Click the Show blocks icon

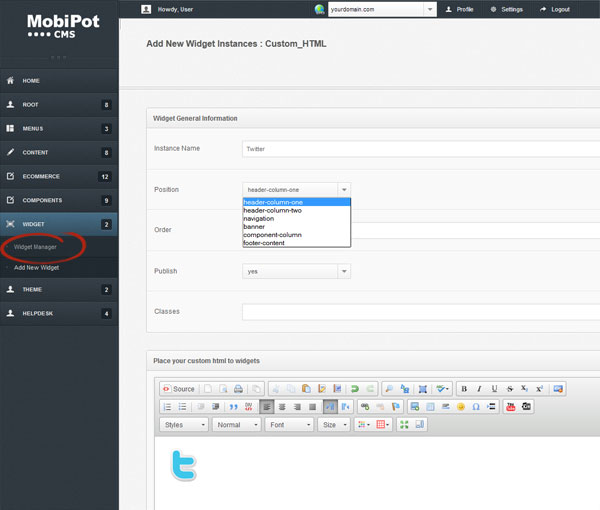(x=420, y=424)
